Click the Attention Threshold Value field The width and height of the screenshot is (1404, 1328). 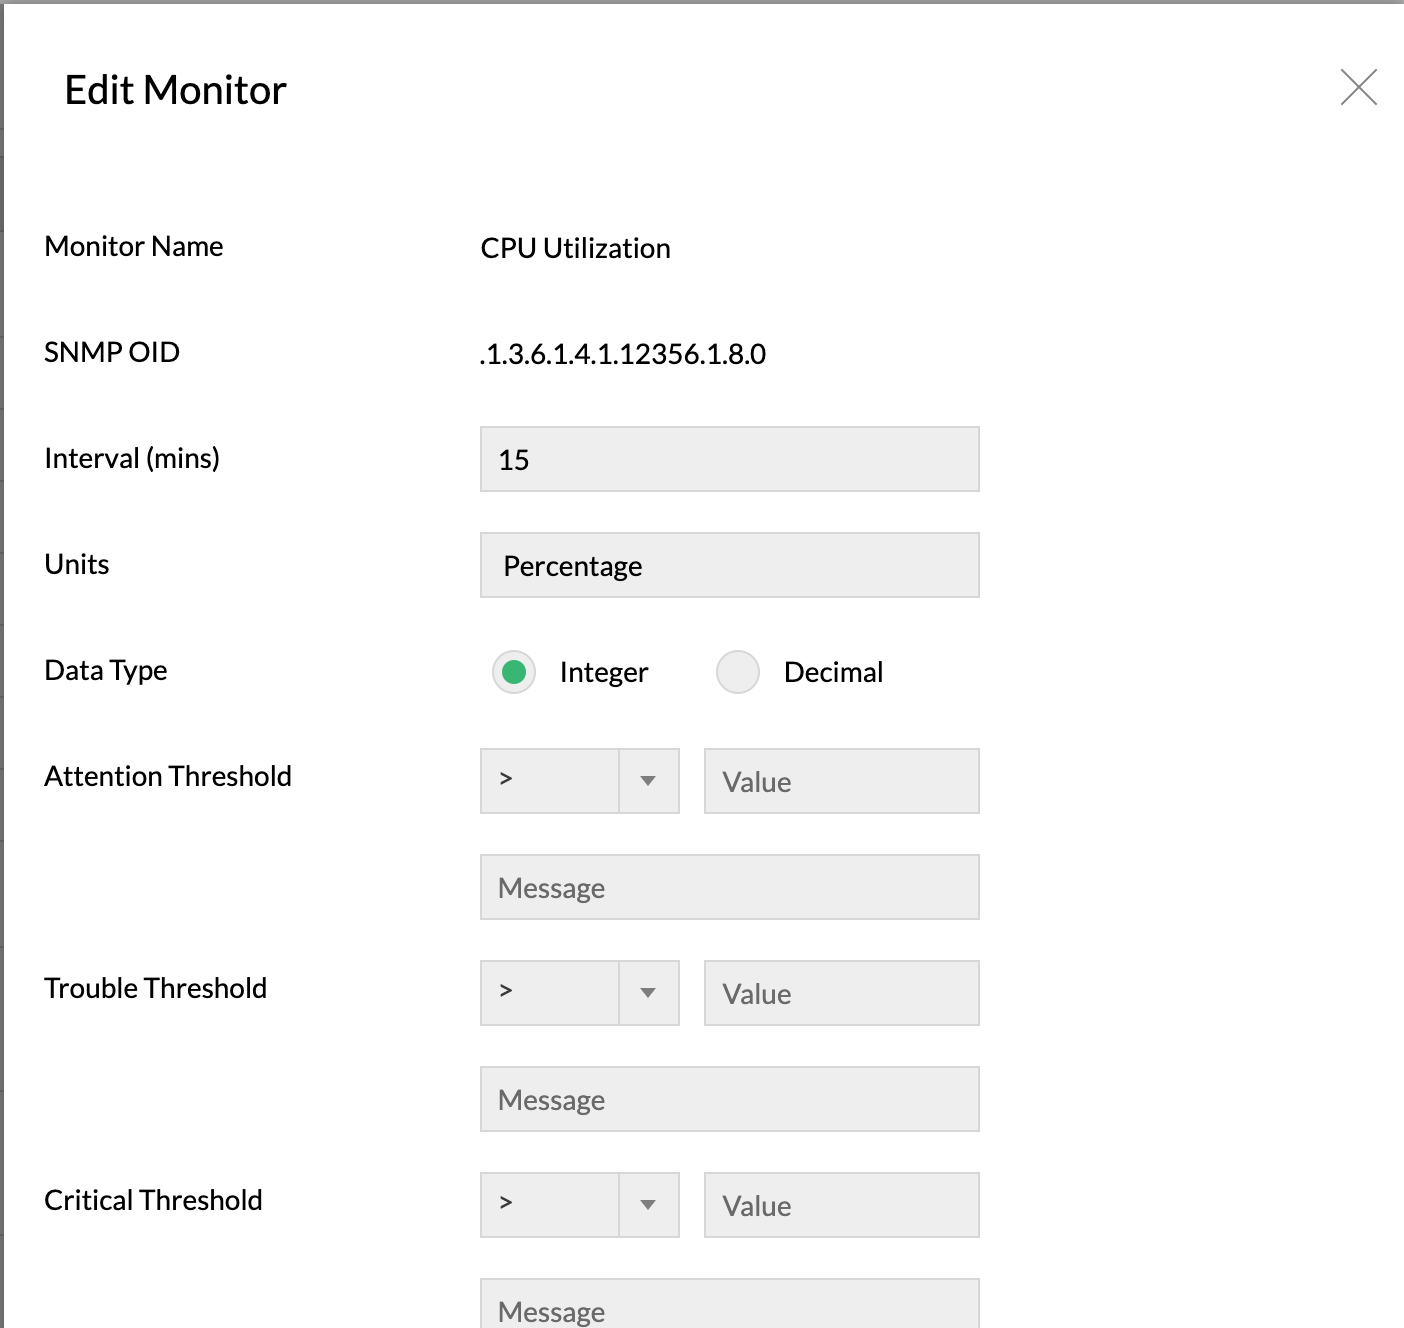coord(842,781)
